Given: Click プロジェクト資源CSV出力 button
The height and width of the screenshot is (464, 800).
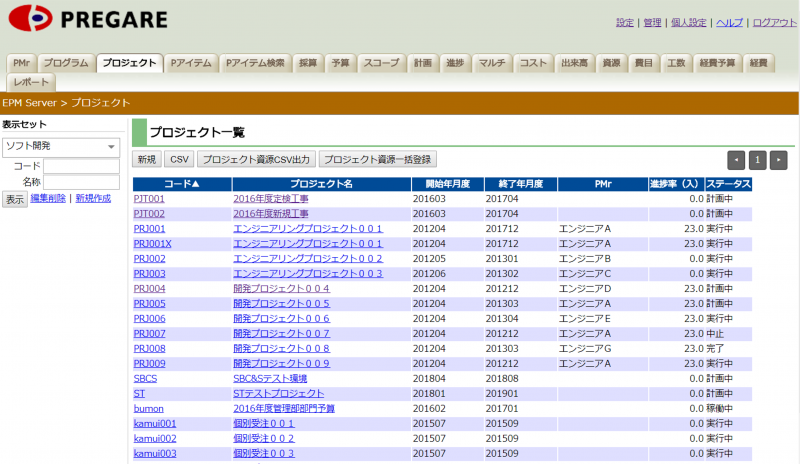Looking at the screenshot, I should [256, 159].
